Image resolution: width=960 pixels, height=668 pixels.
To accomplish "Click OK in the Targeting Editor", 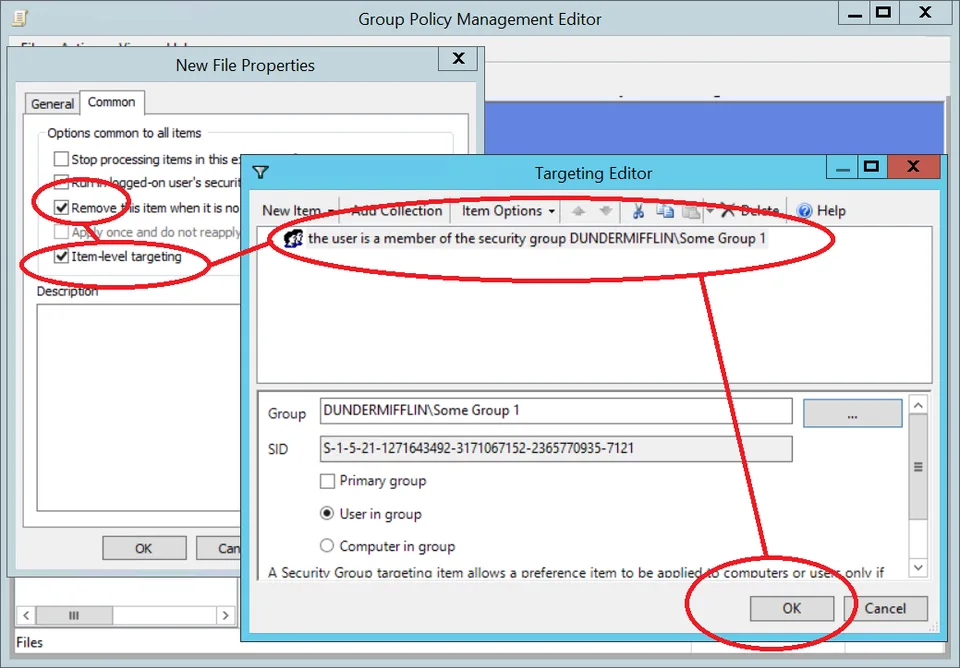I will coord(792,608).
